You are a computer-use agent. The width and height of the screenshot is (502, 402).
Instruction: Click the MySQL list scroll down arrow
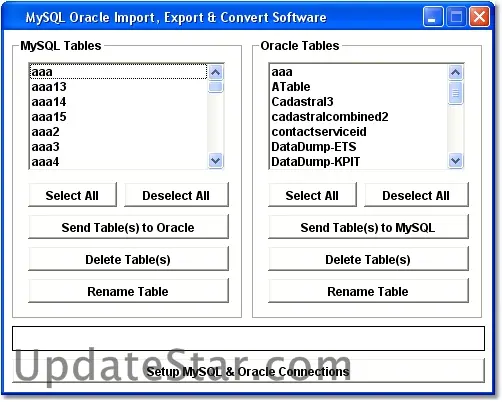coord(216,161)
